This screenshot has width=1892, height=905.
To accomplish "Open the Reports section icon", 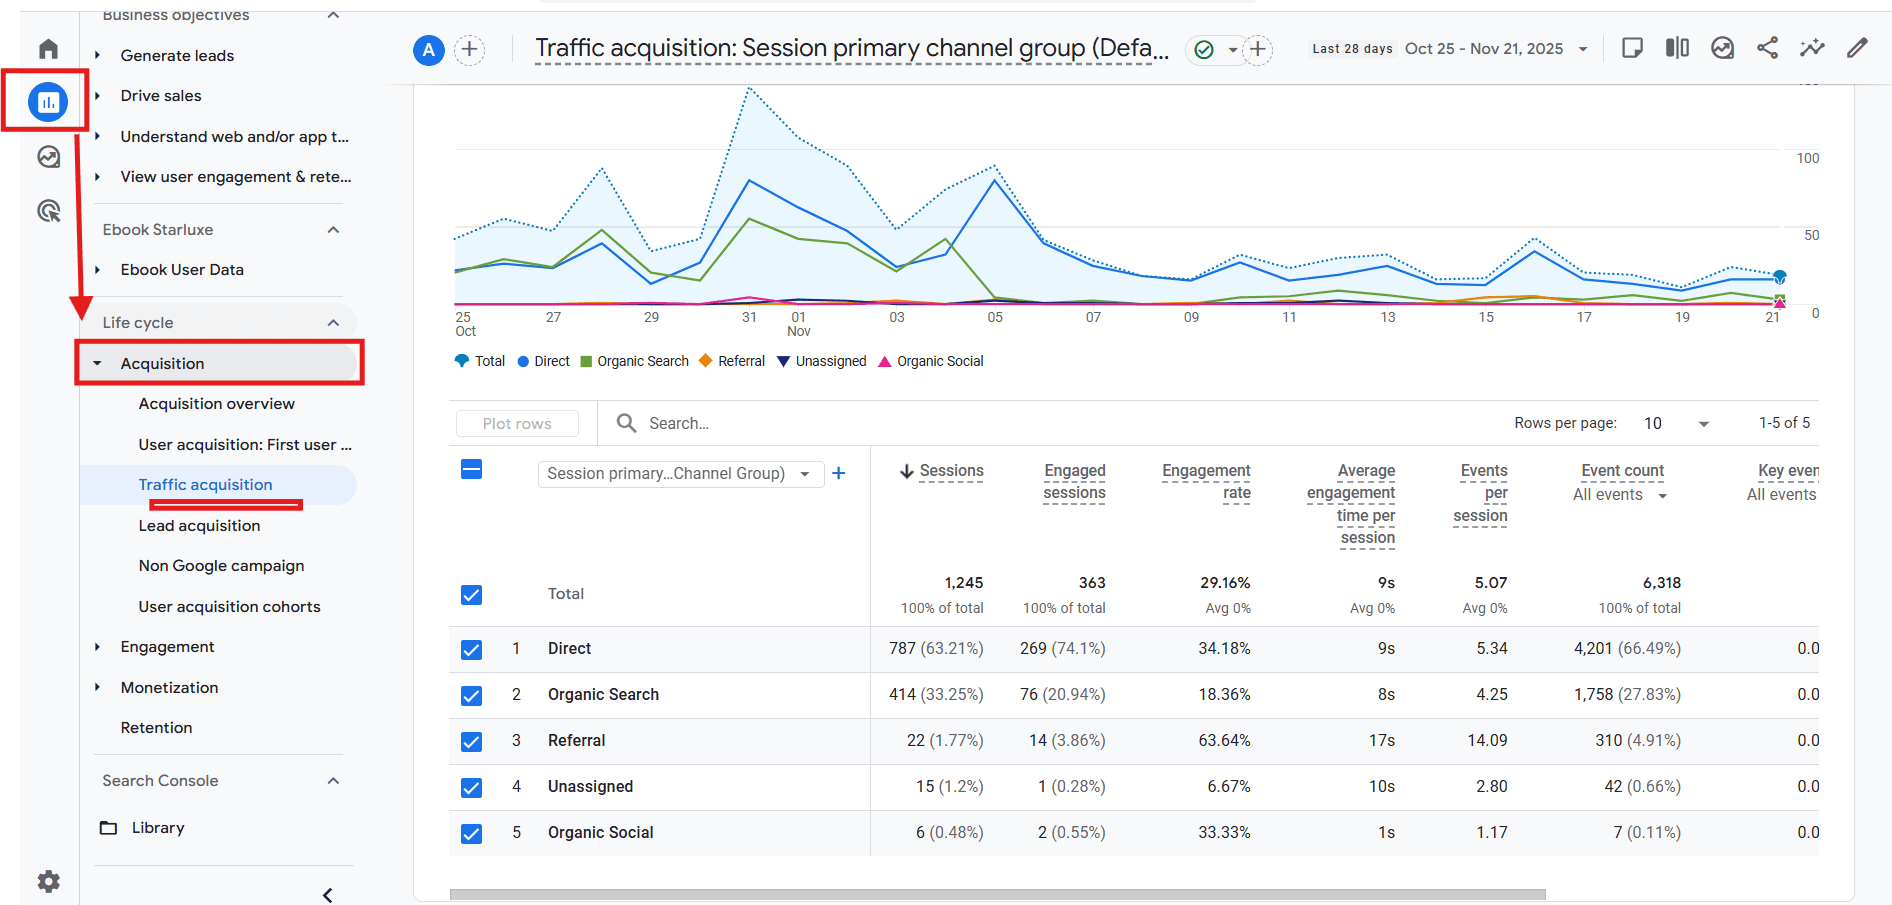I will (x=47, y=100).
